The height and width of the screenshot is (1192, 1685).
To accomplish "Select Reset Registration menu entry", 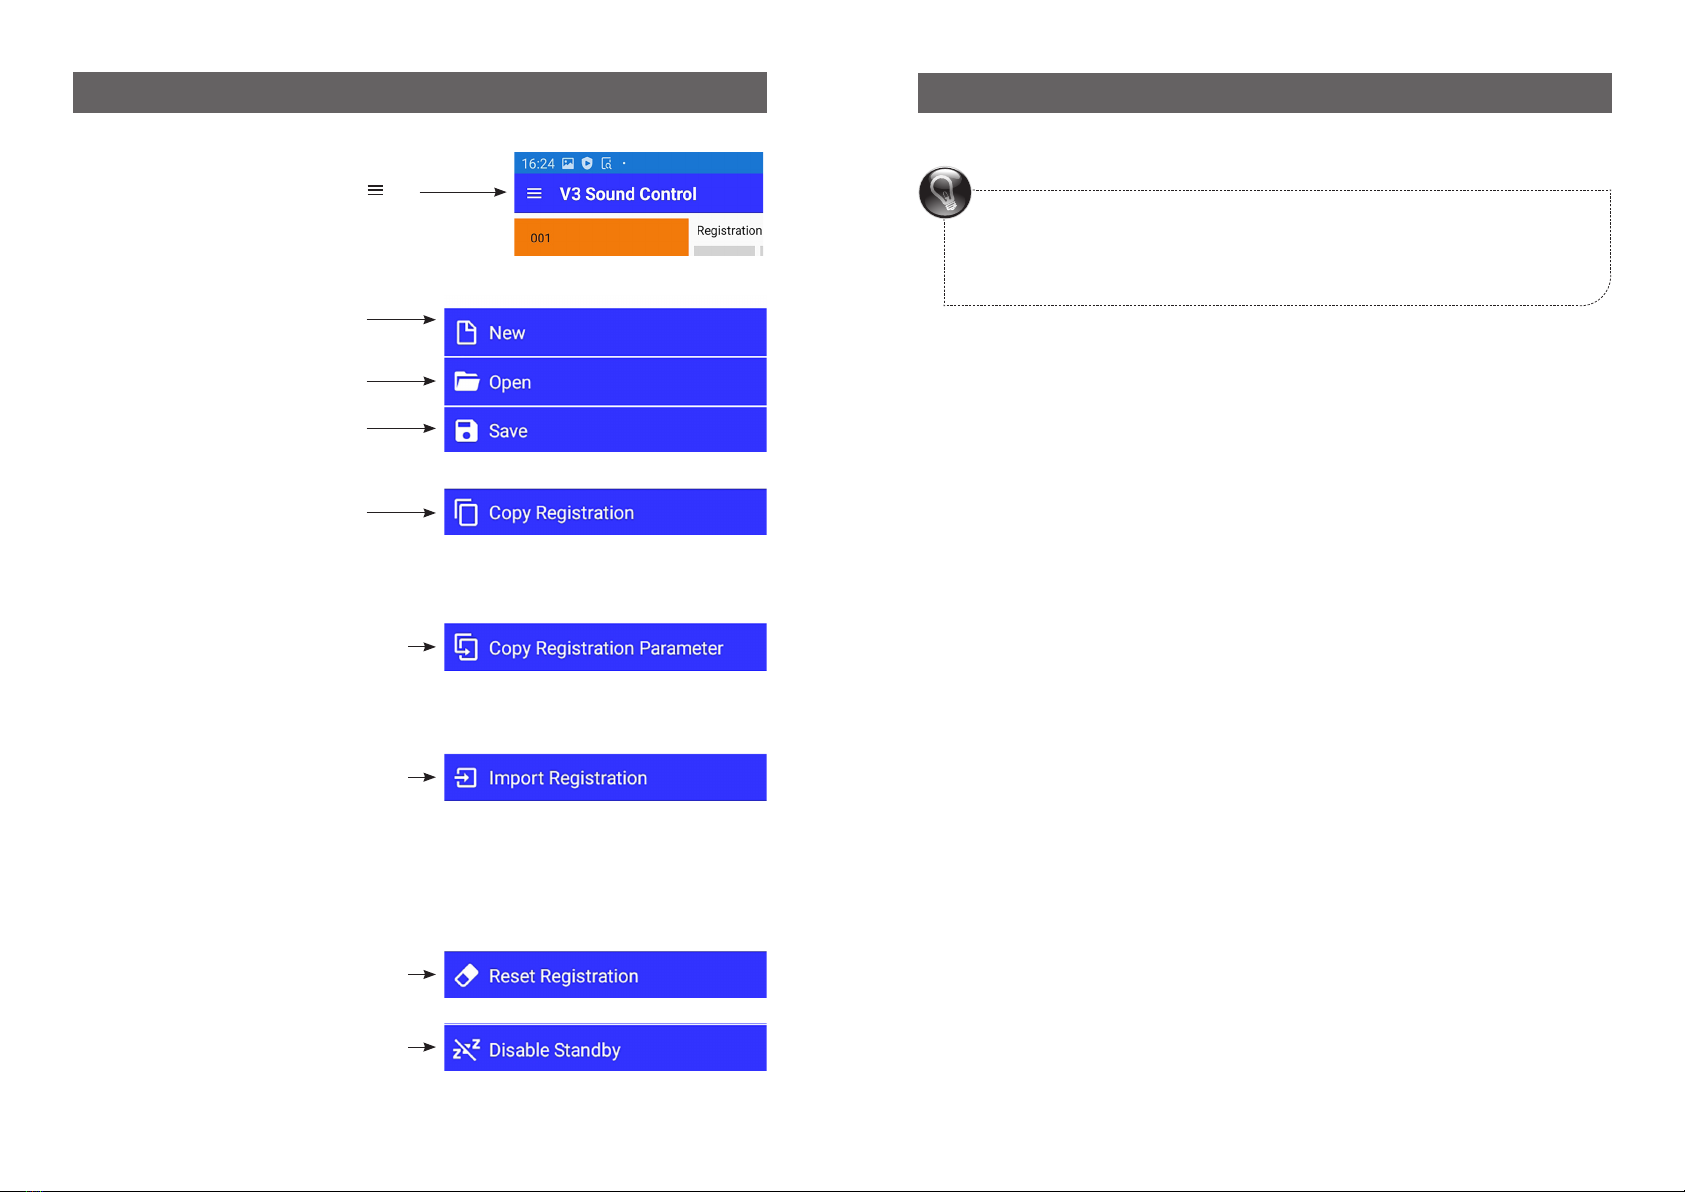I will (563, 976).
